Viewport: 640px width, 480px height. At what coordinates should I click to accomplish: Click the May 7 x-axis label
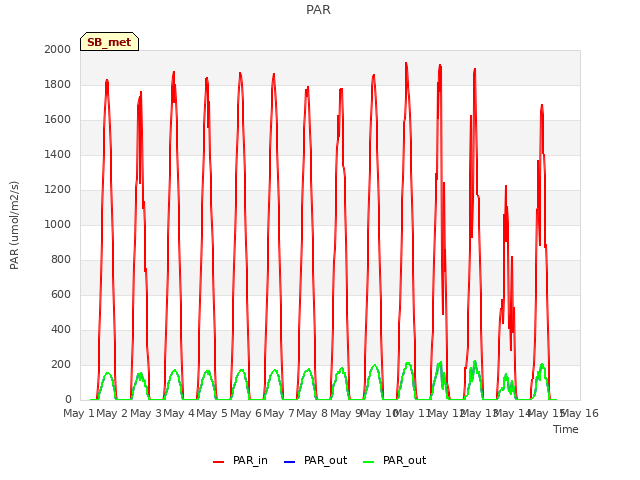click(x=279, y=413)
